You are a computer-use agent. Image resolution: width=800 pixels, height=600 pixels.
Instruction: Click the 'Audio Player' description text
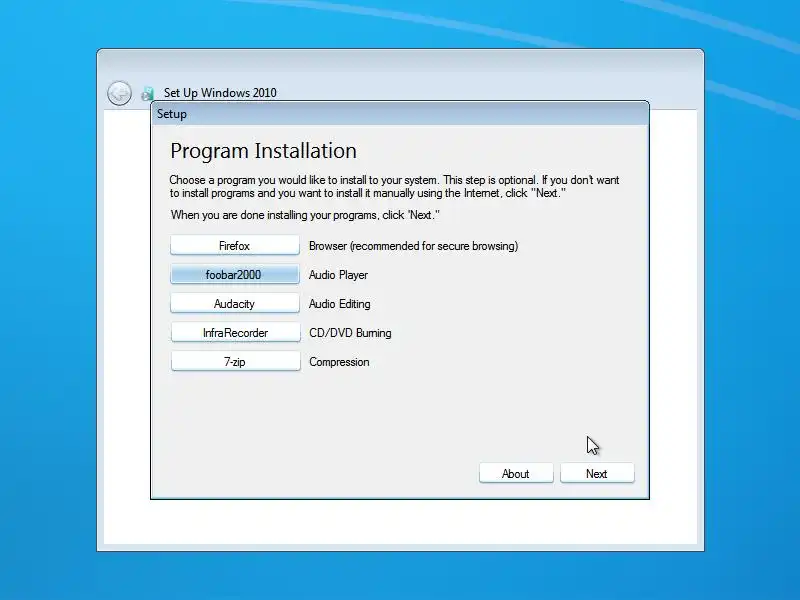338,275
